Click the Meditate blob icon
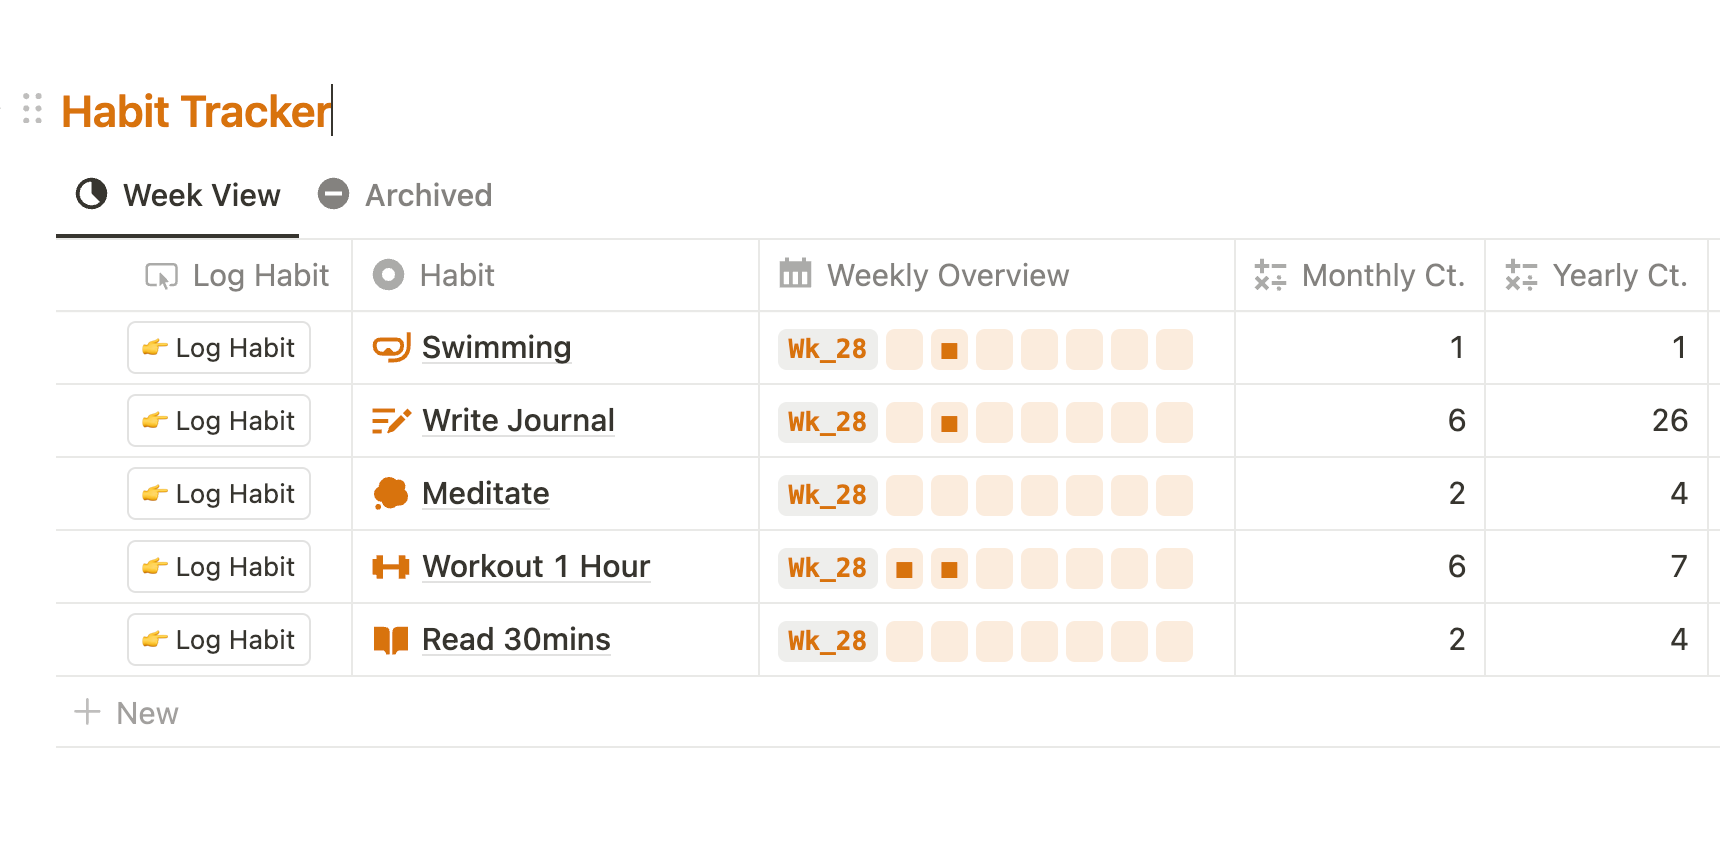1720x844 pixels. tap(390, 493)
